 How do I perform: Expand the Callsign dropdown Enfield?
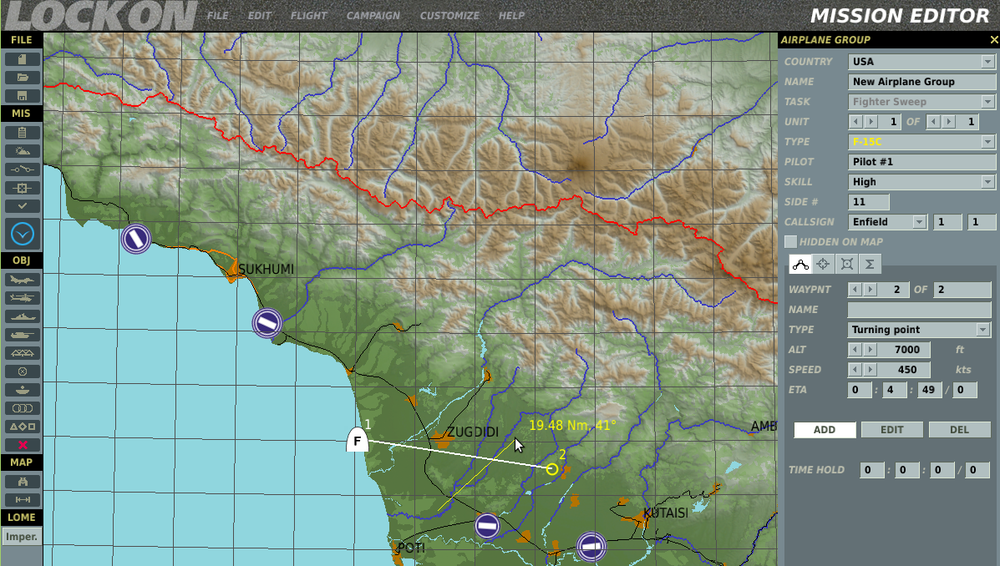click(x=919, y=222)
